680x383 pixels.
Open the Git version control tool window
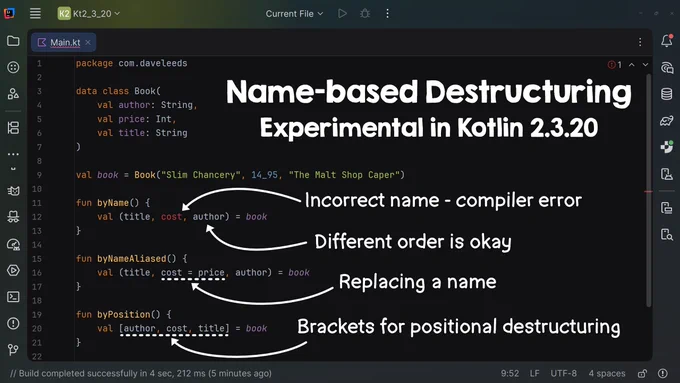coord(13,350)
